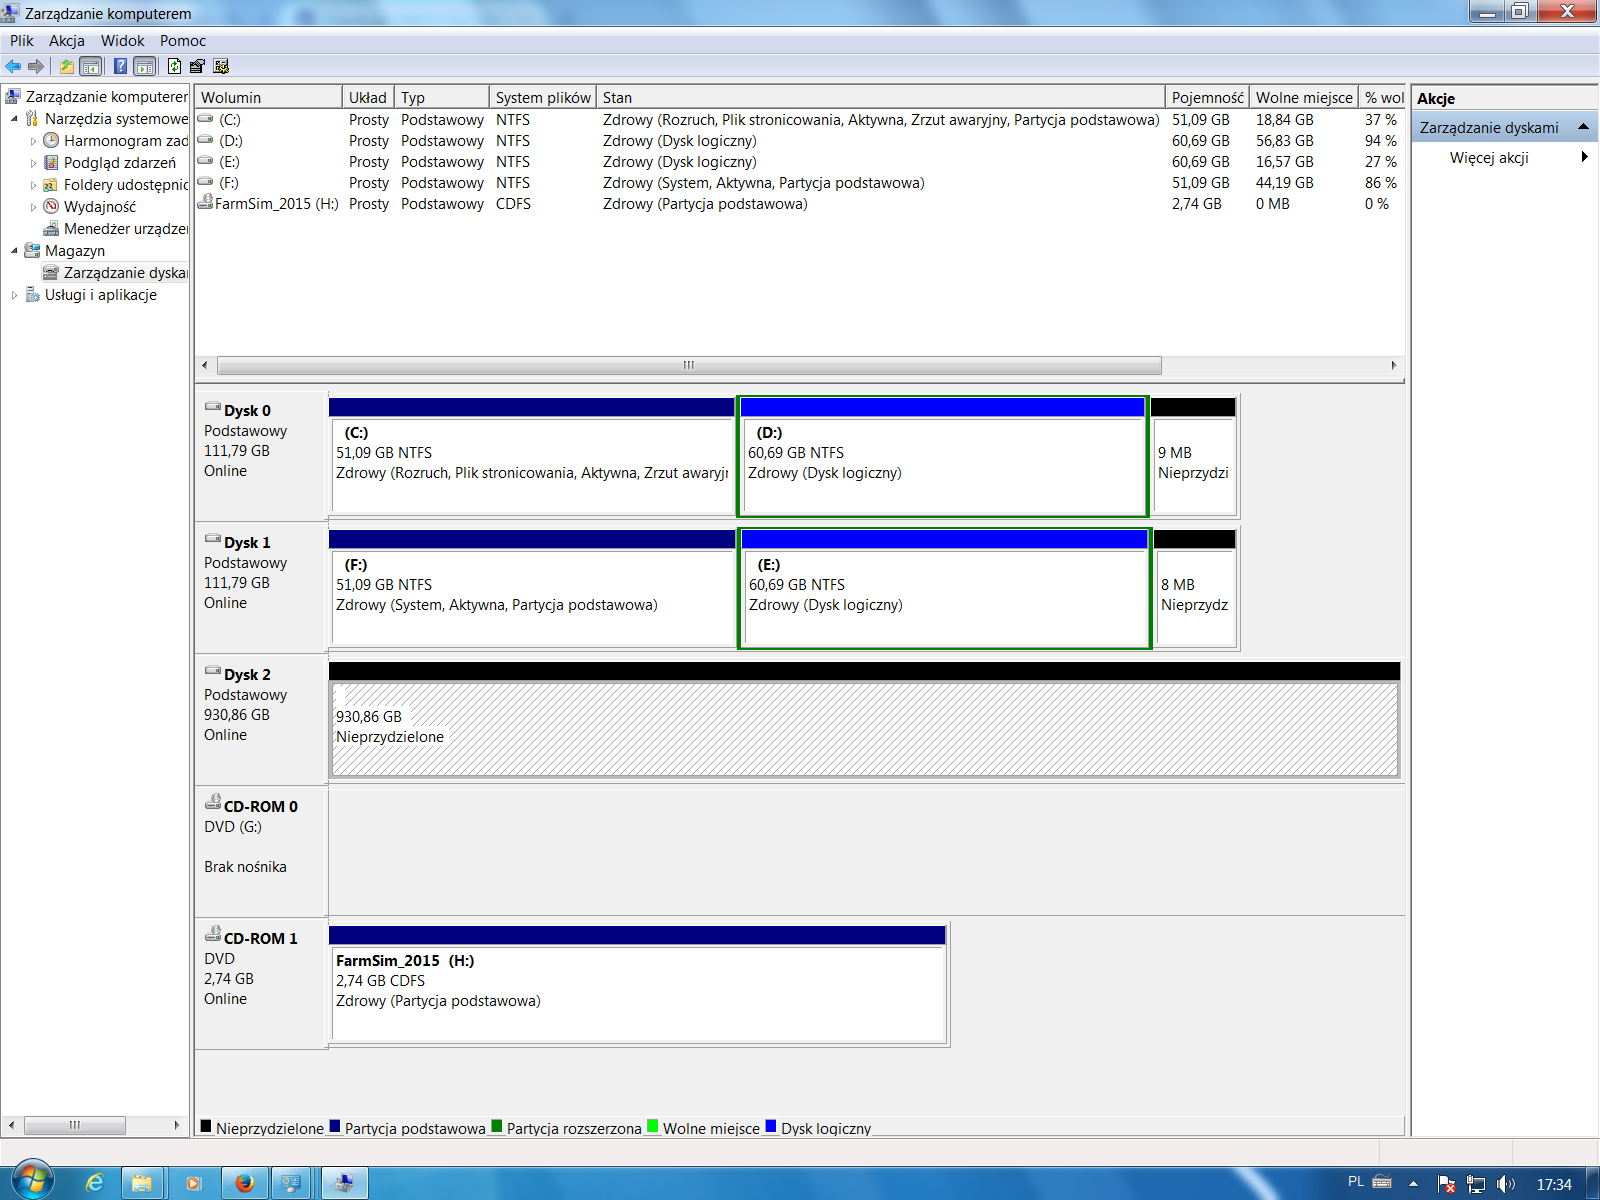Click the Usługi i aplikacje icon
Screen dimensions: 1600x1200
click(x=32, y=295)
